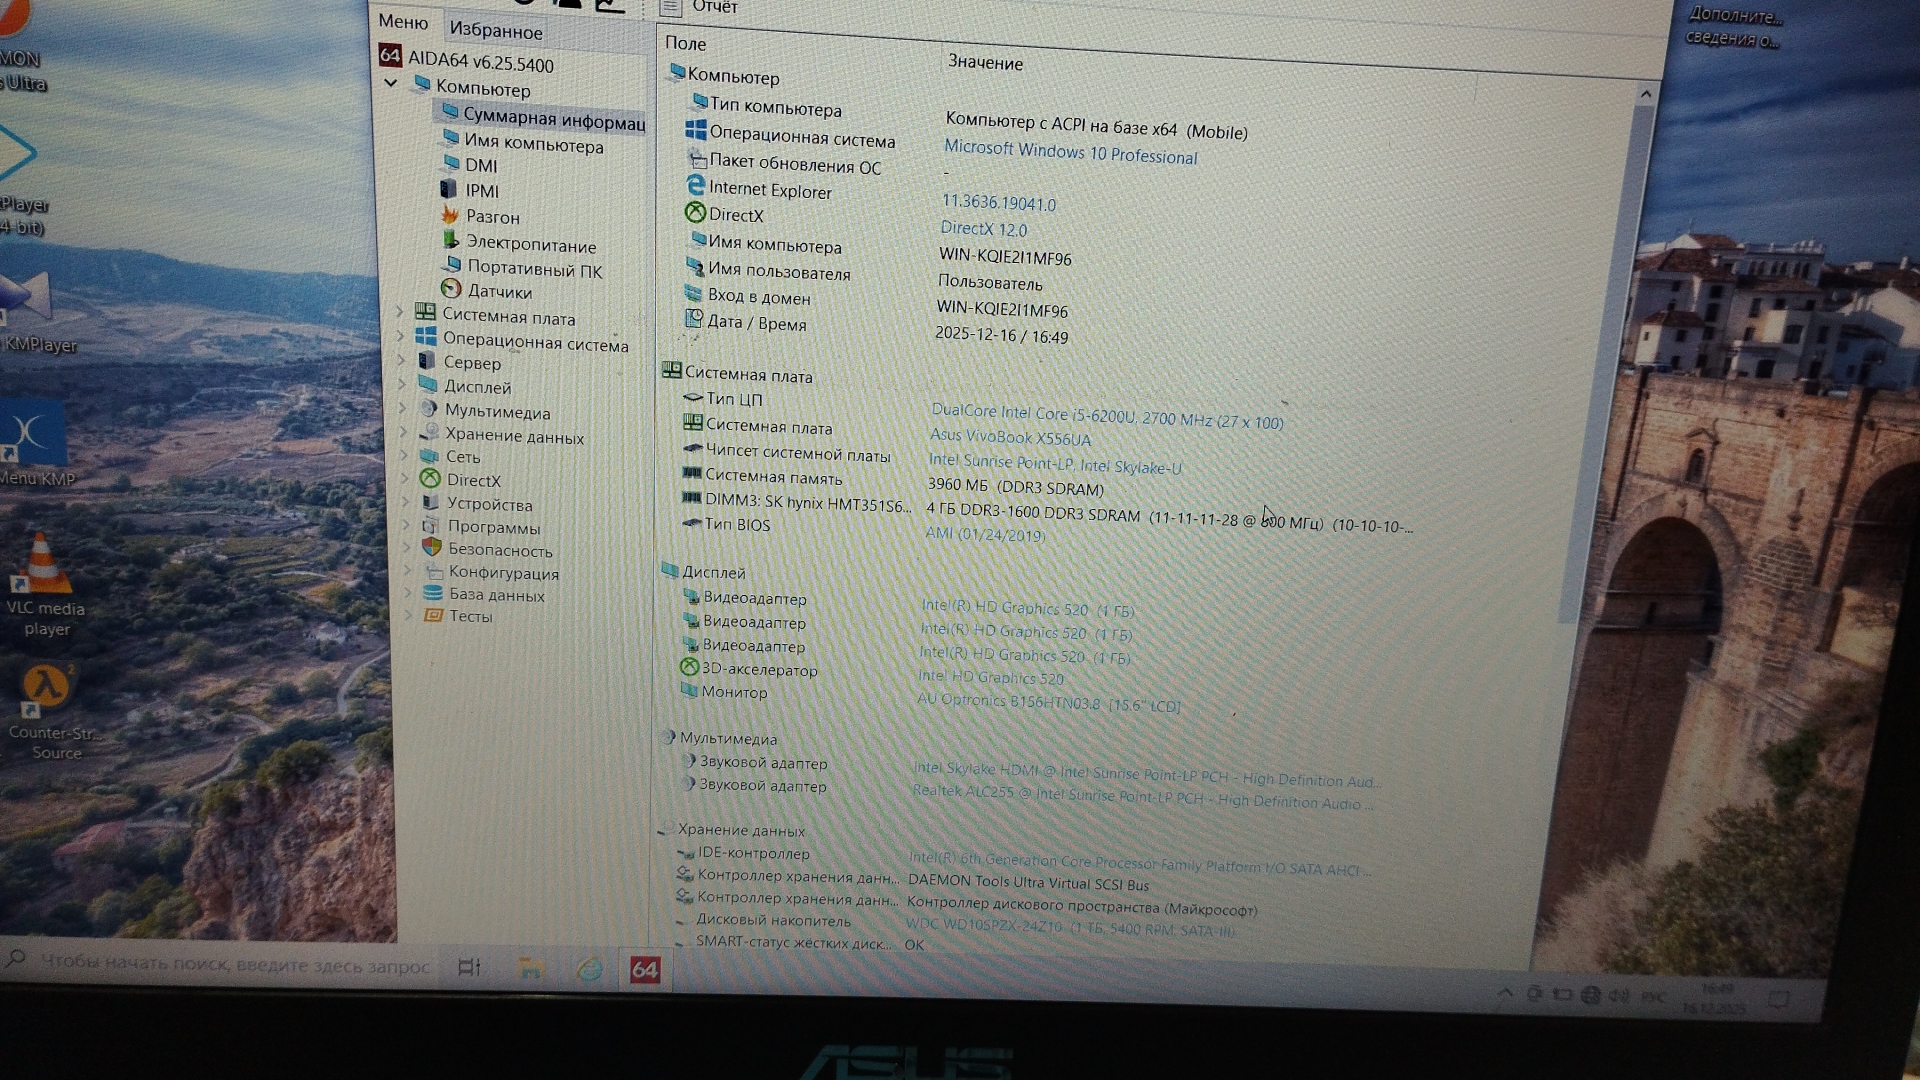The image size is (1920, 1080).
Task: Switch to the Favorites (Избранное) tab
Action: coord(496,31)
